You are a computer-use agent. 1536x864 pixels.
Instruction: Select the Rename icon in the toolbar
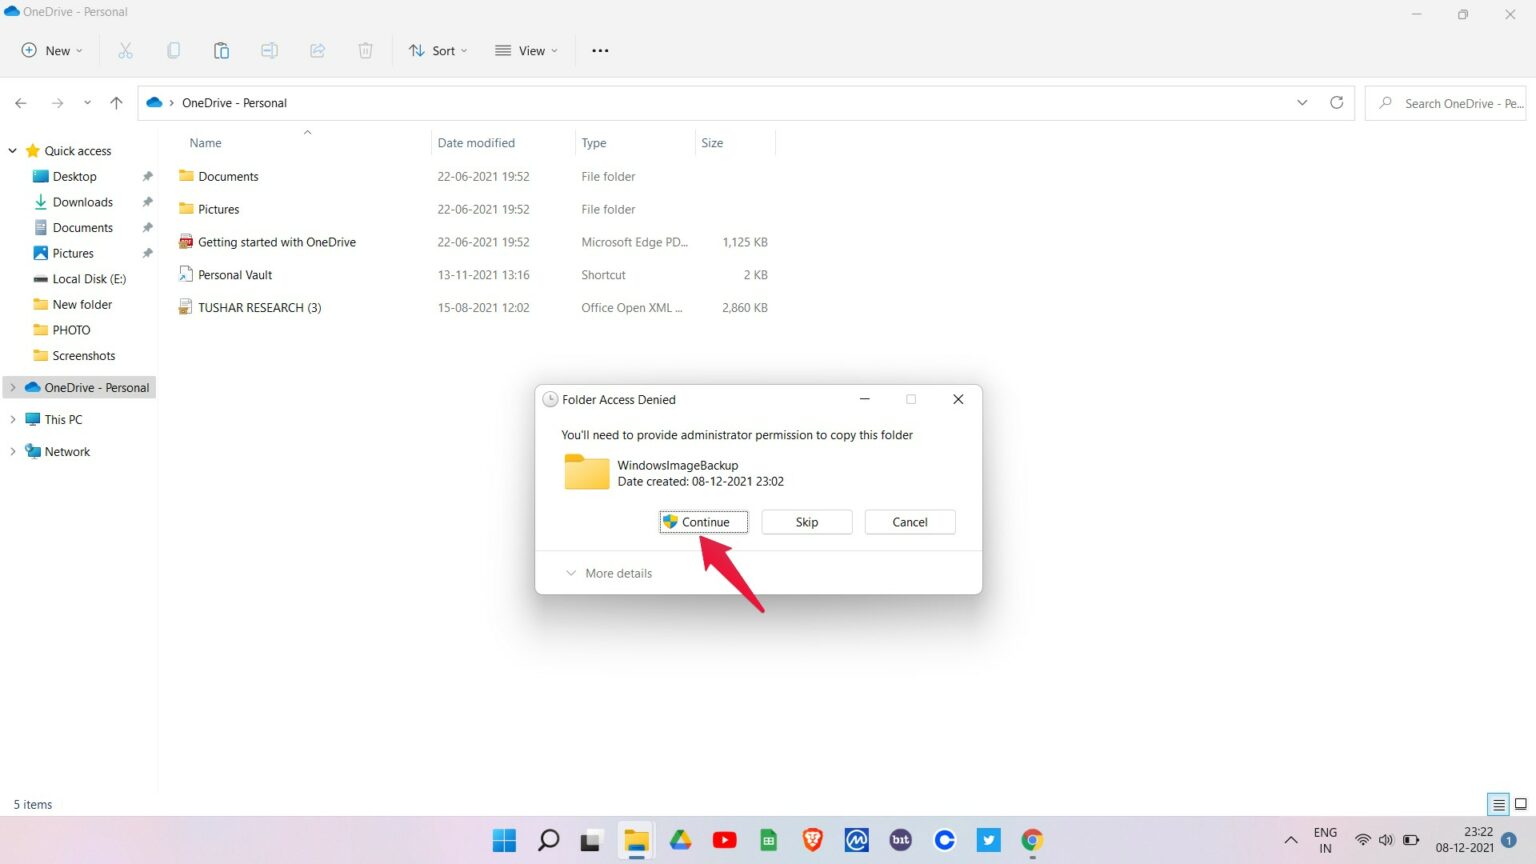pyautogui.click(x=269, y=50)
